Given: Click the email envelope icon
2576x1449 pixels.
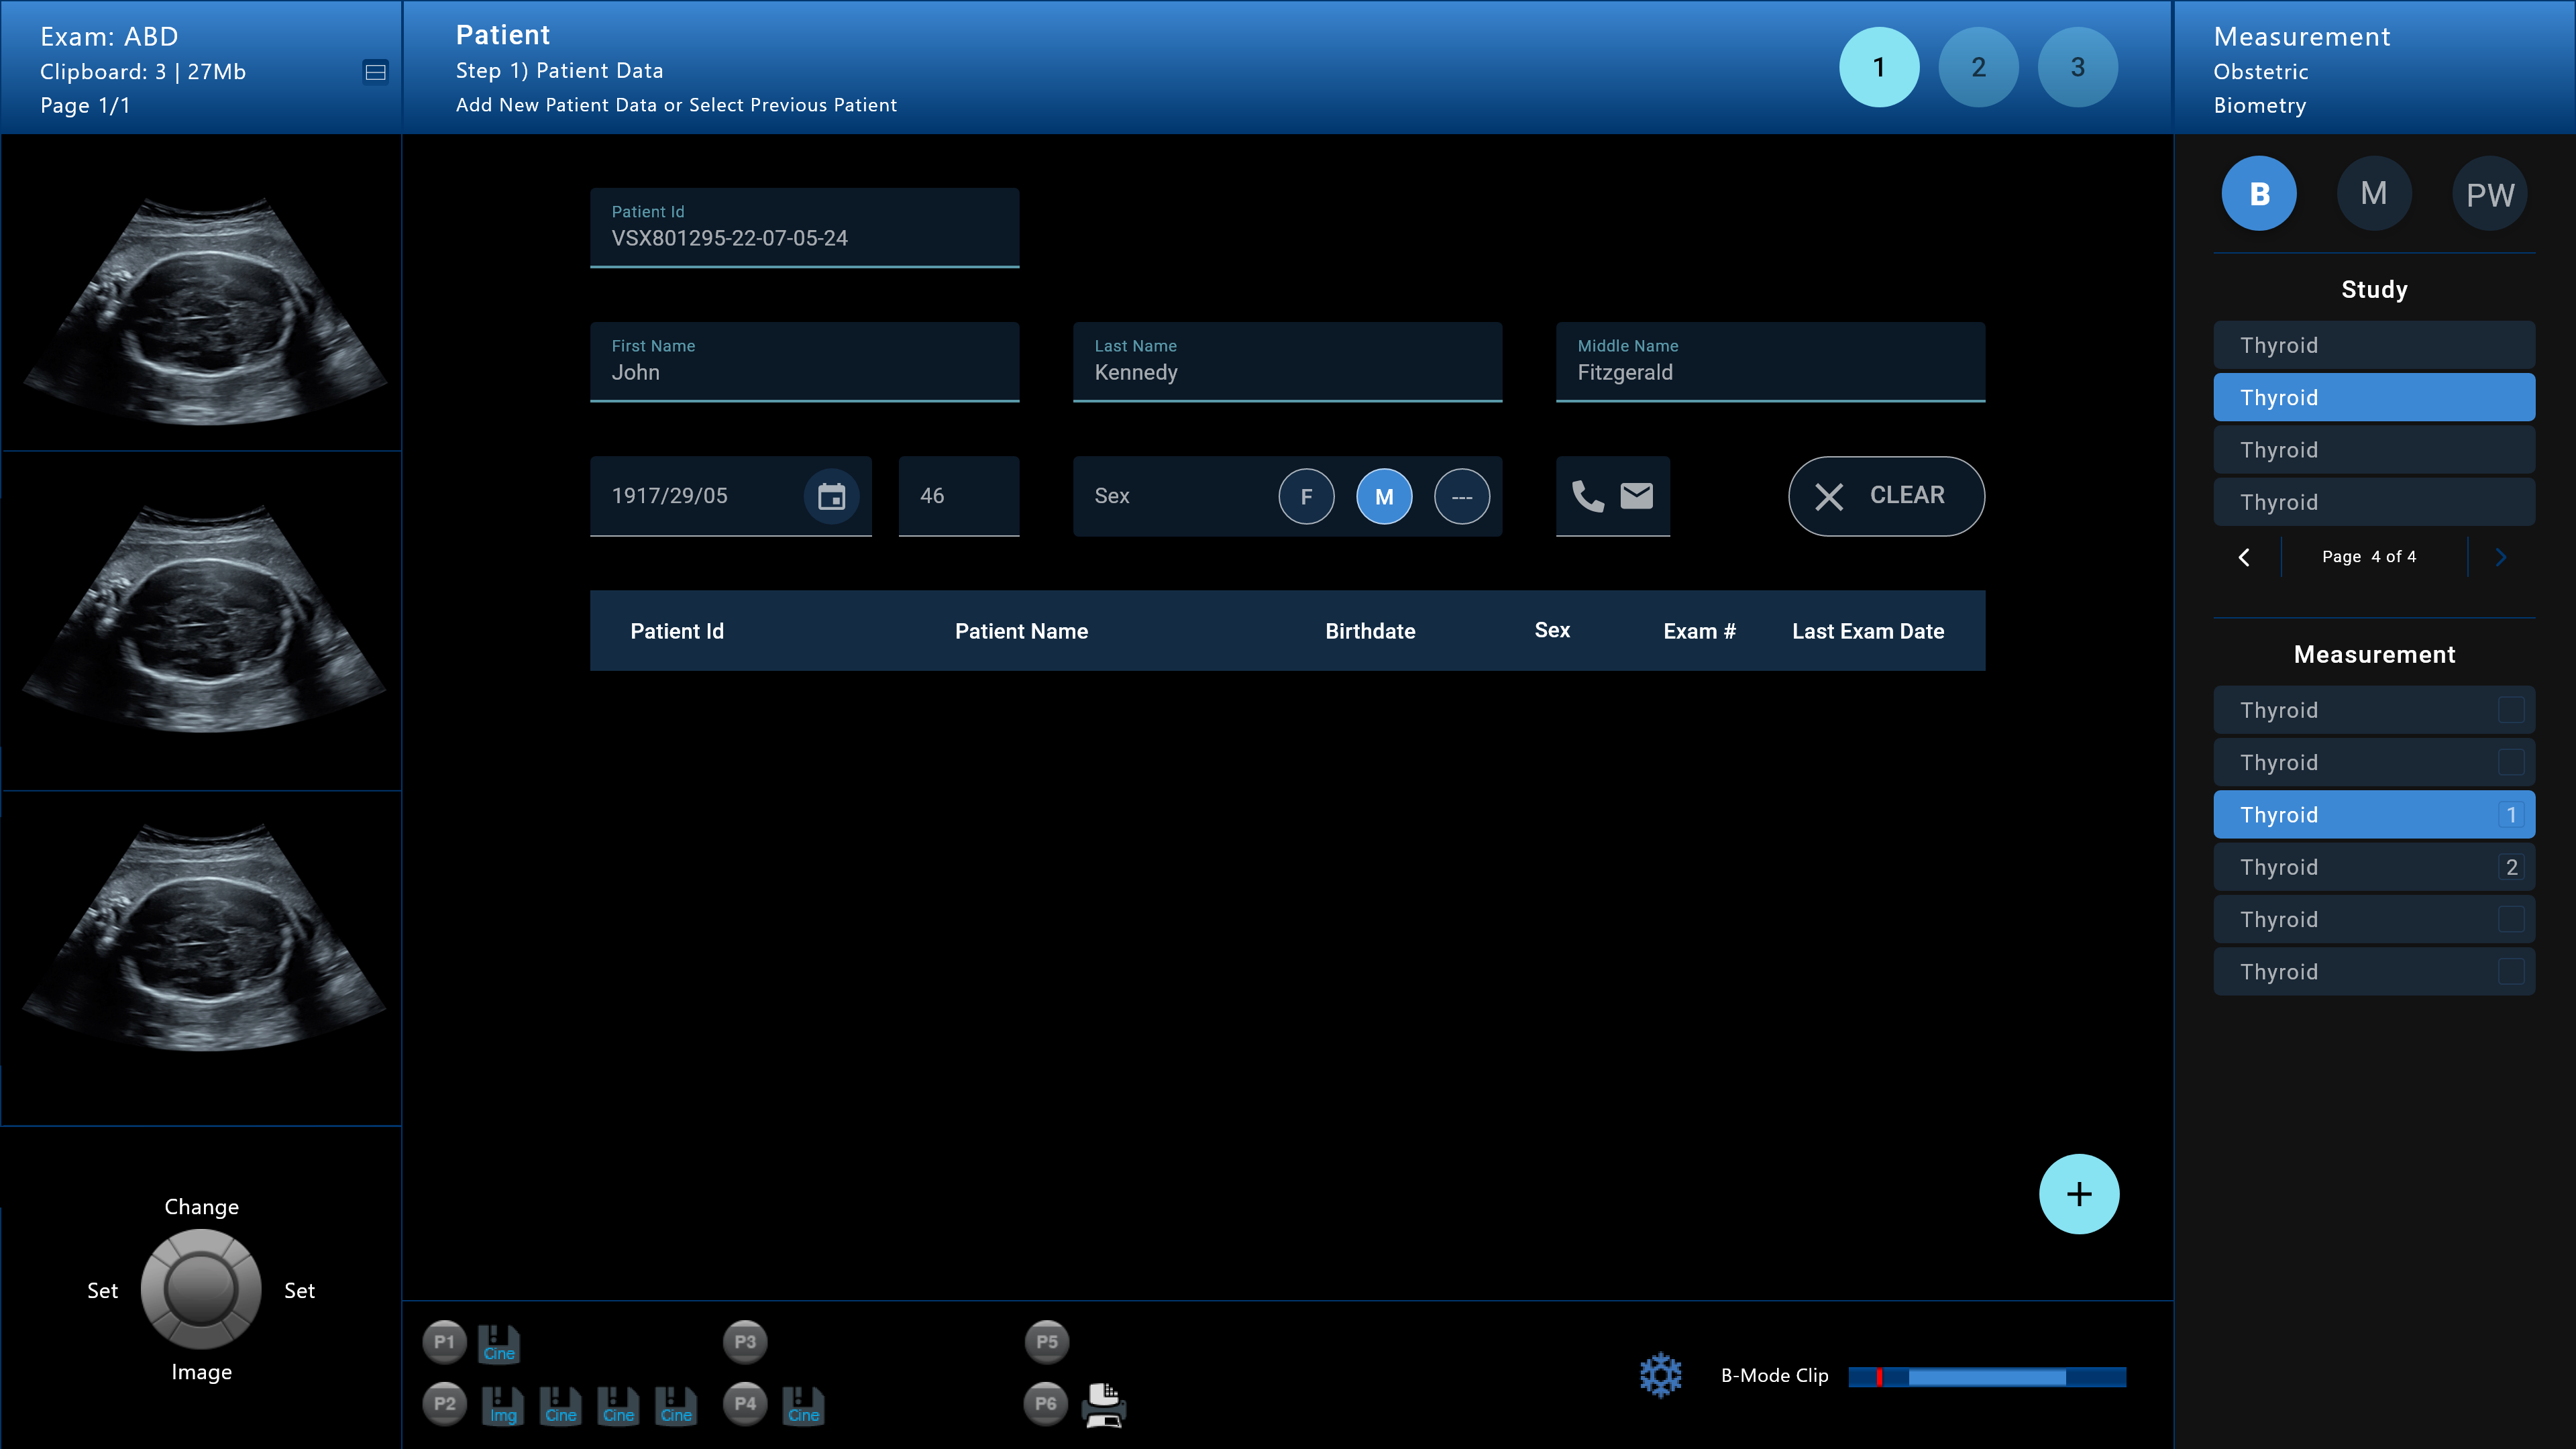Looking at the screenshot, I should coord(1636,496).
